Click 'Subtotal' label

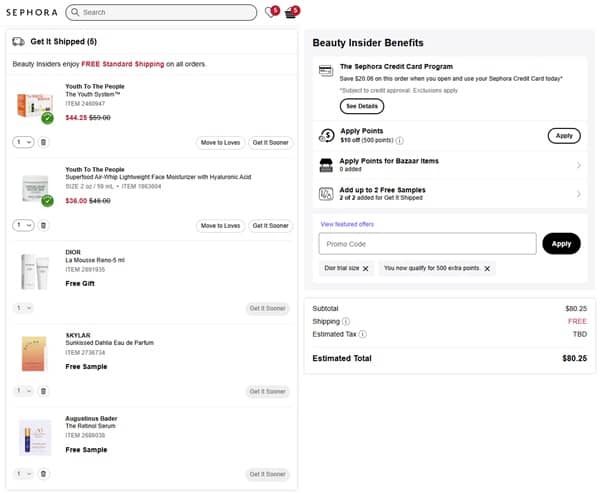pyautogui.click(x=325, y=308)
